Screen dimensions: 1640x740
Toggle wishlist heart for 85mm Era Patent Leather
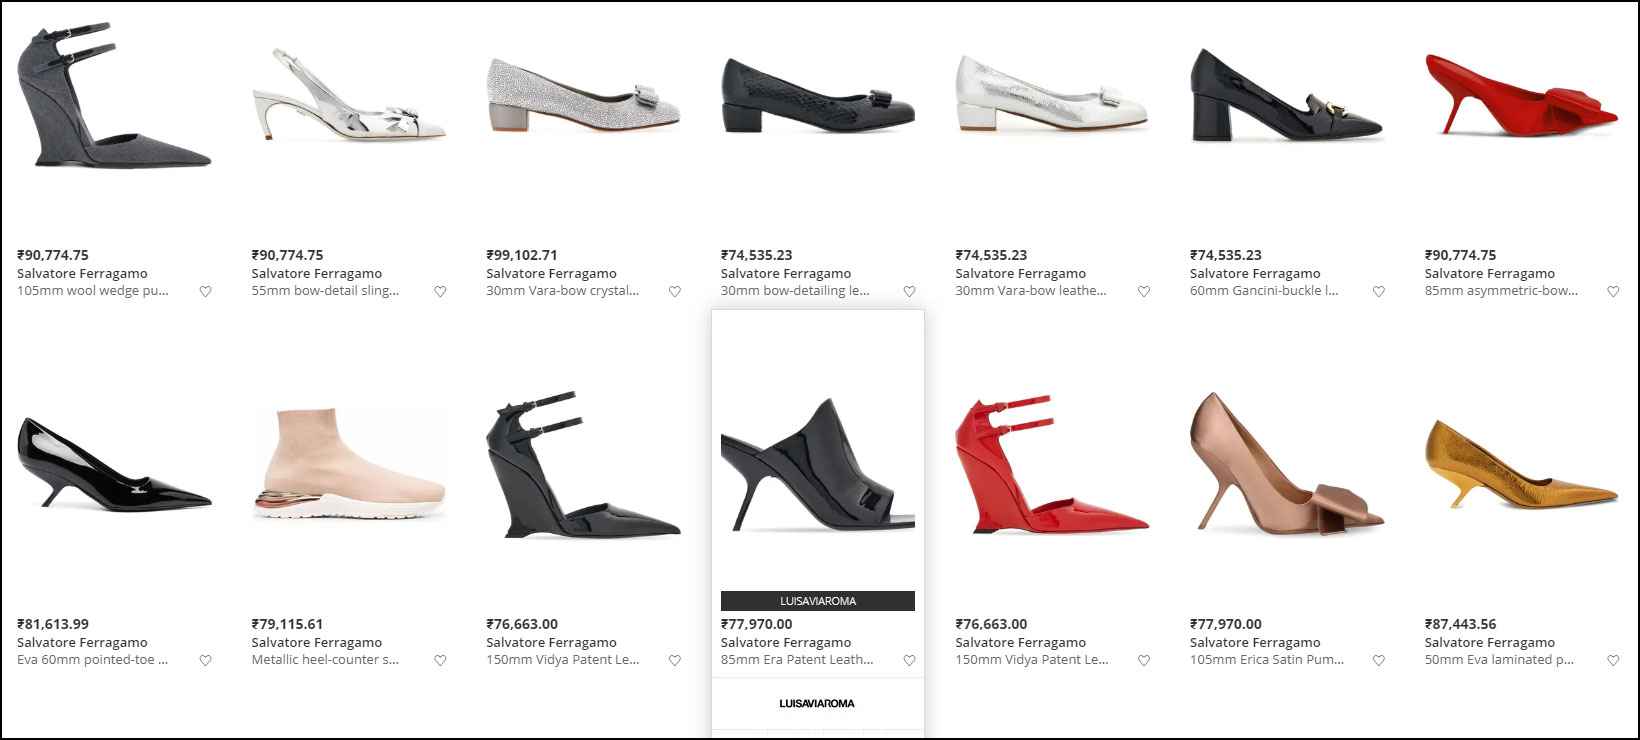(x=909, y=661)
